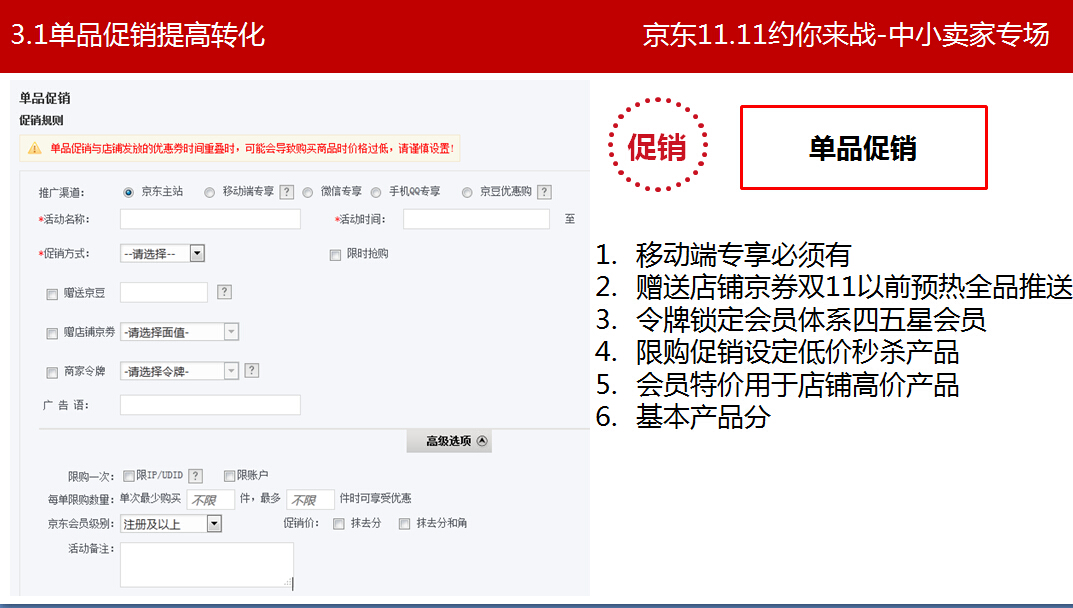Focus the 活动备注 text area
Image resolution: width=1073 pixels, height=608 pixels.
[x=207, y=565]
